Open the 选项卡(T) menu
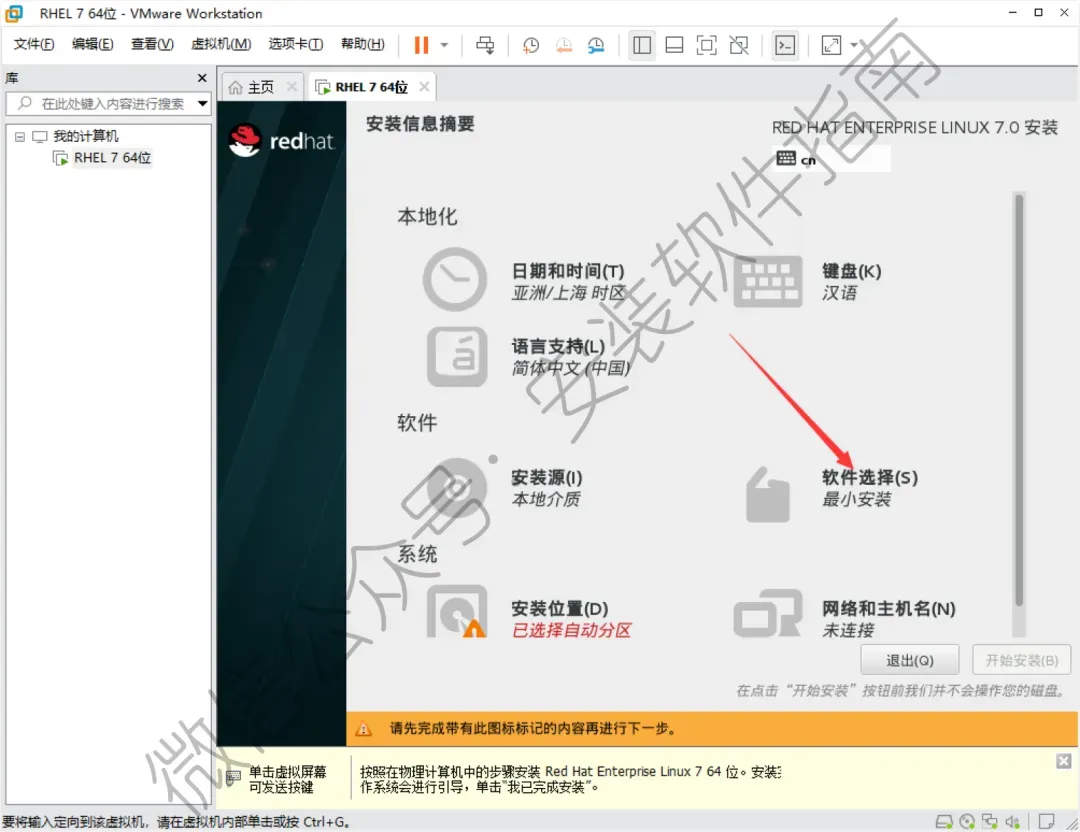Image resolution: width=1080 pixels, height=832 pixels. point(295,44)
